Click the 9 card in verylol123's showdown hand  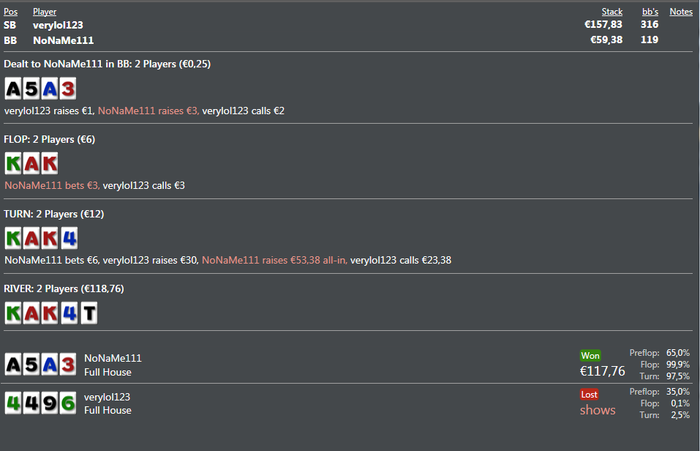(49, 403)
